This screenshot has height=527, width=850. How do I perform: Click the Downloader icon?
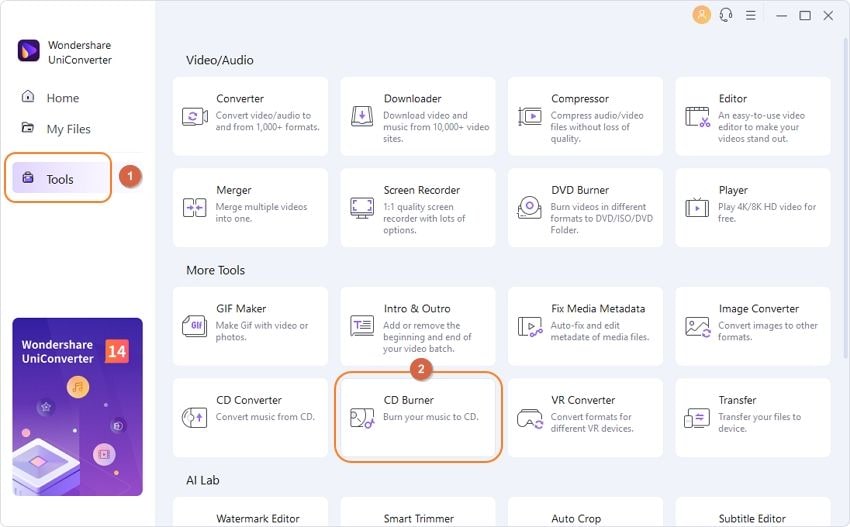[362, 116]
